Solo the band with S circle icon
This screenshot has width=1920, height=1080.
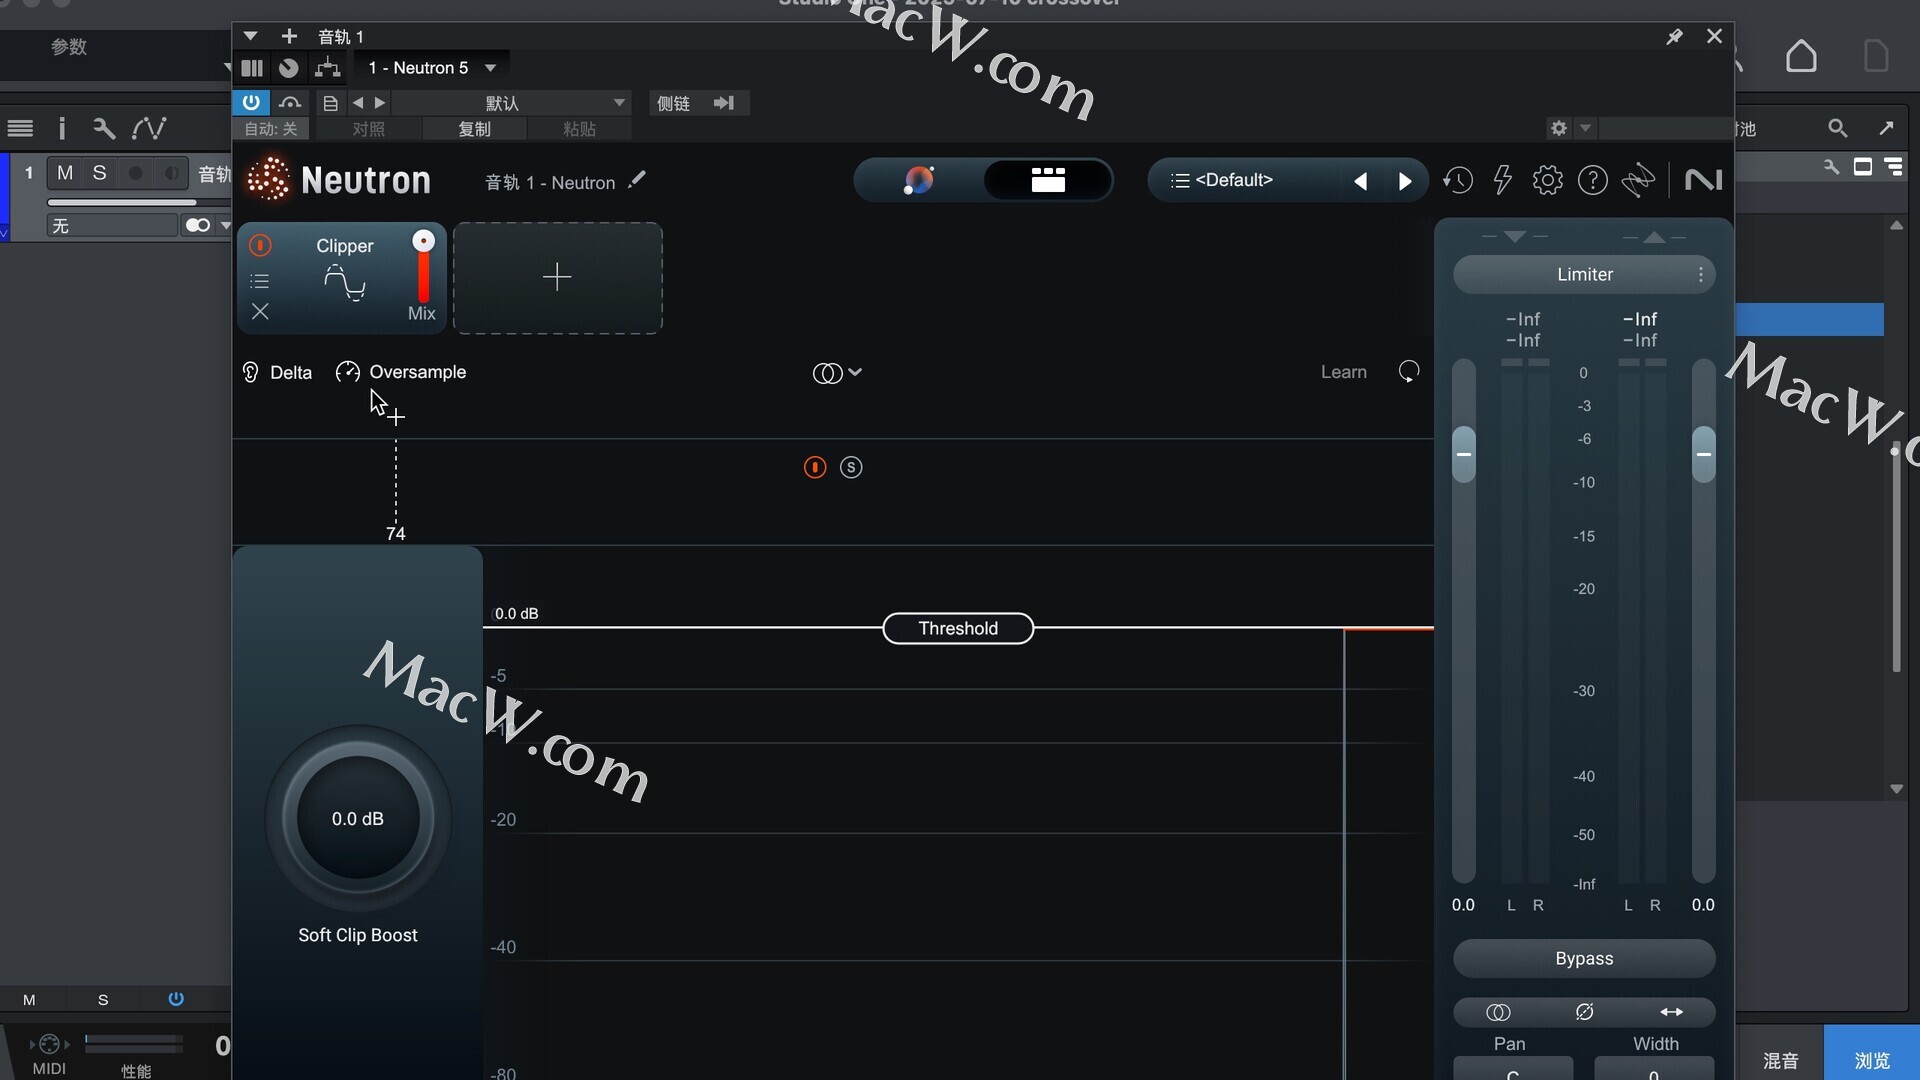[851, 467]
